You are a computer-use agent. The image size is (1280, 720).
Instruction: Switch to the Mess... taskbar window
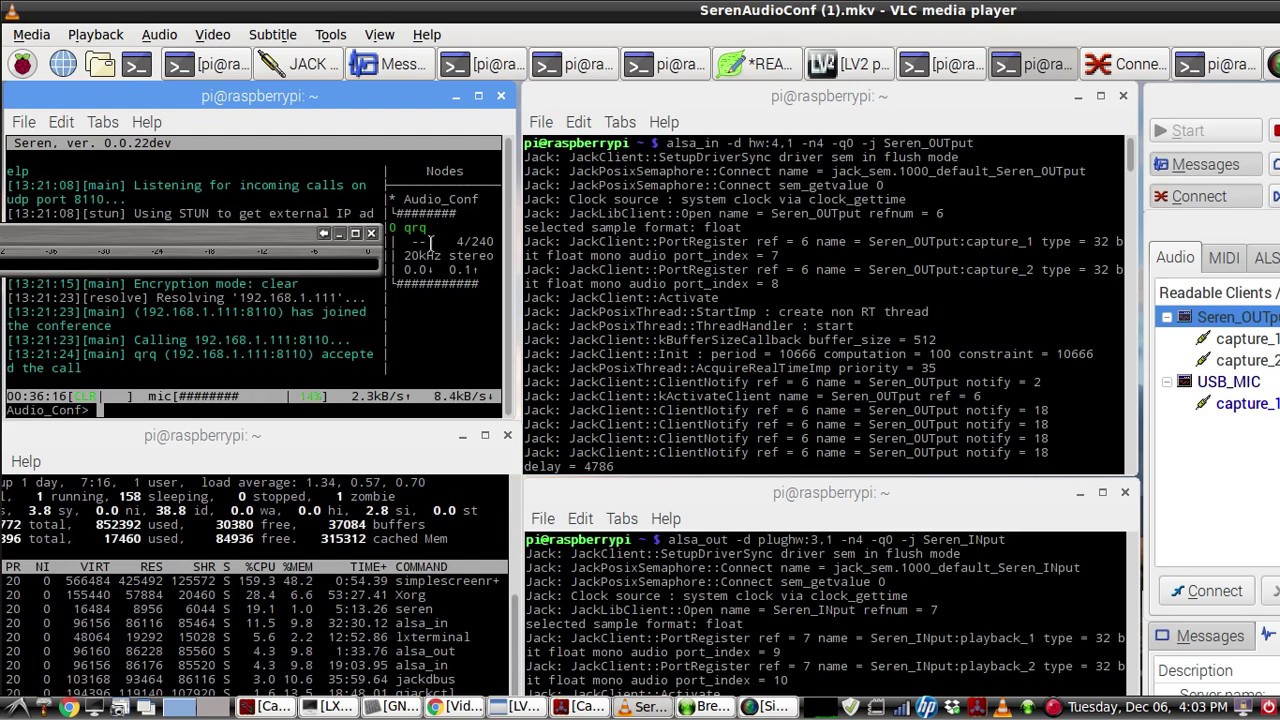point(390,64)
